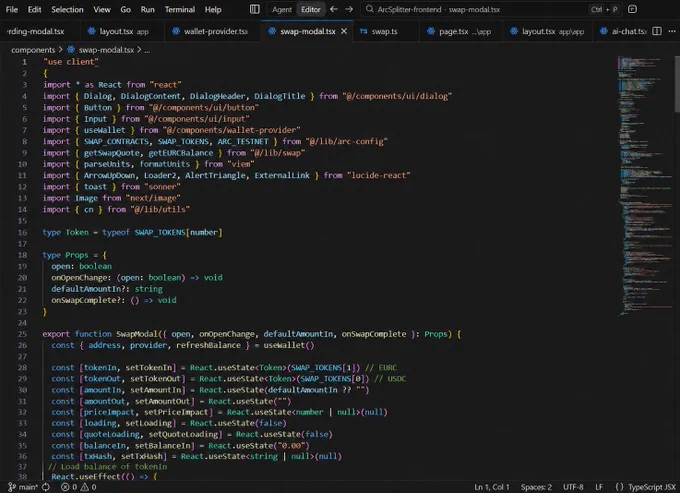Image resolution: width=680 pixels, height=493 pixels.
Task: Open the Edit menu
Action: [34, 10]
